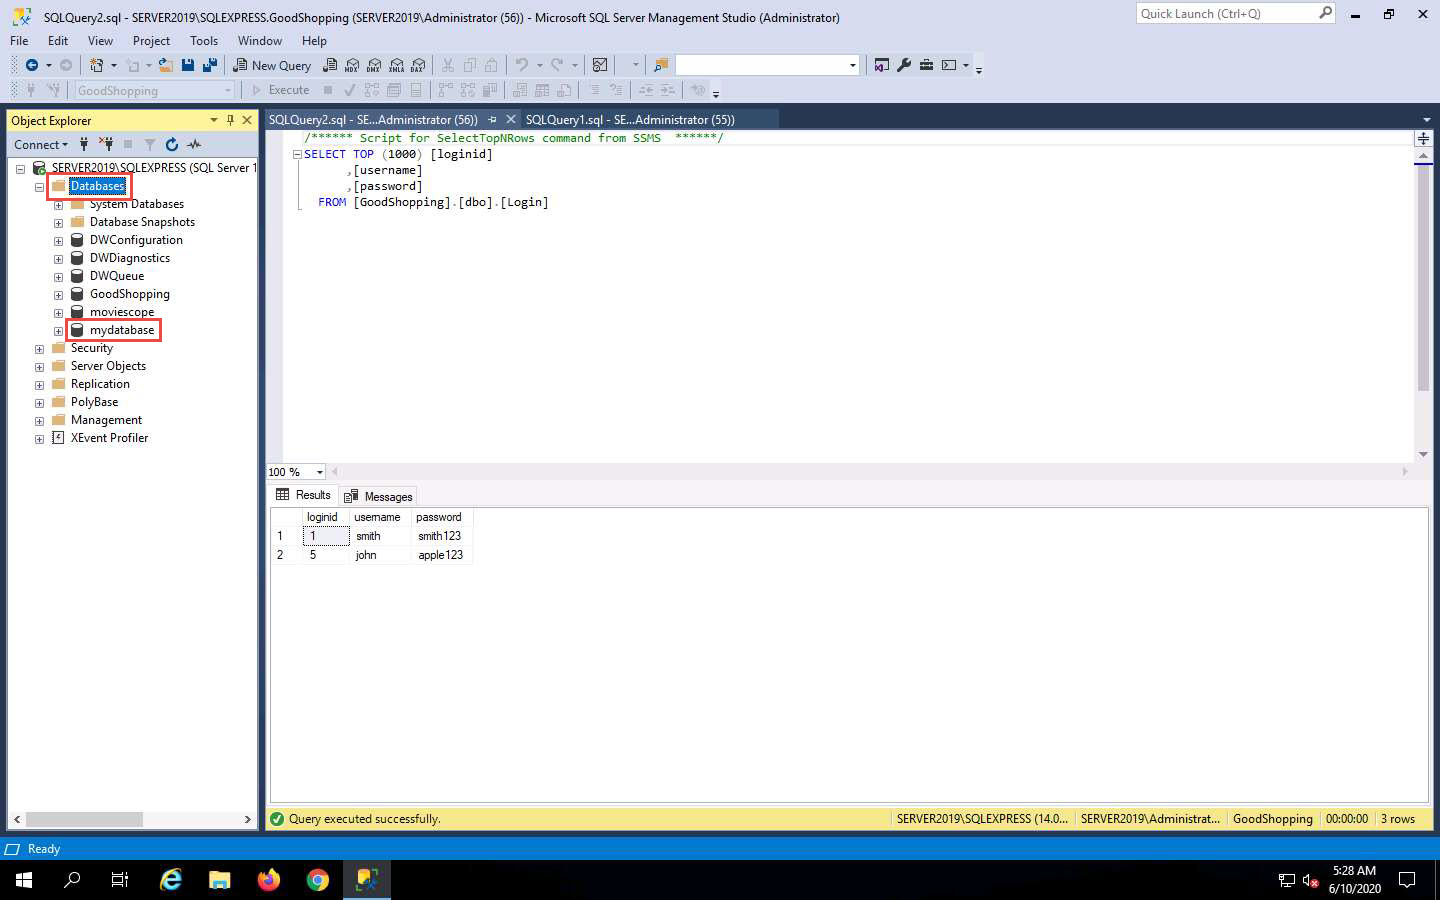Open Activity Monitor from Object Explorer toolbar
Image resolution: width=1440 pixels, height=900 pixels.
(x=194, y=144)
